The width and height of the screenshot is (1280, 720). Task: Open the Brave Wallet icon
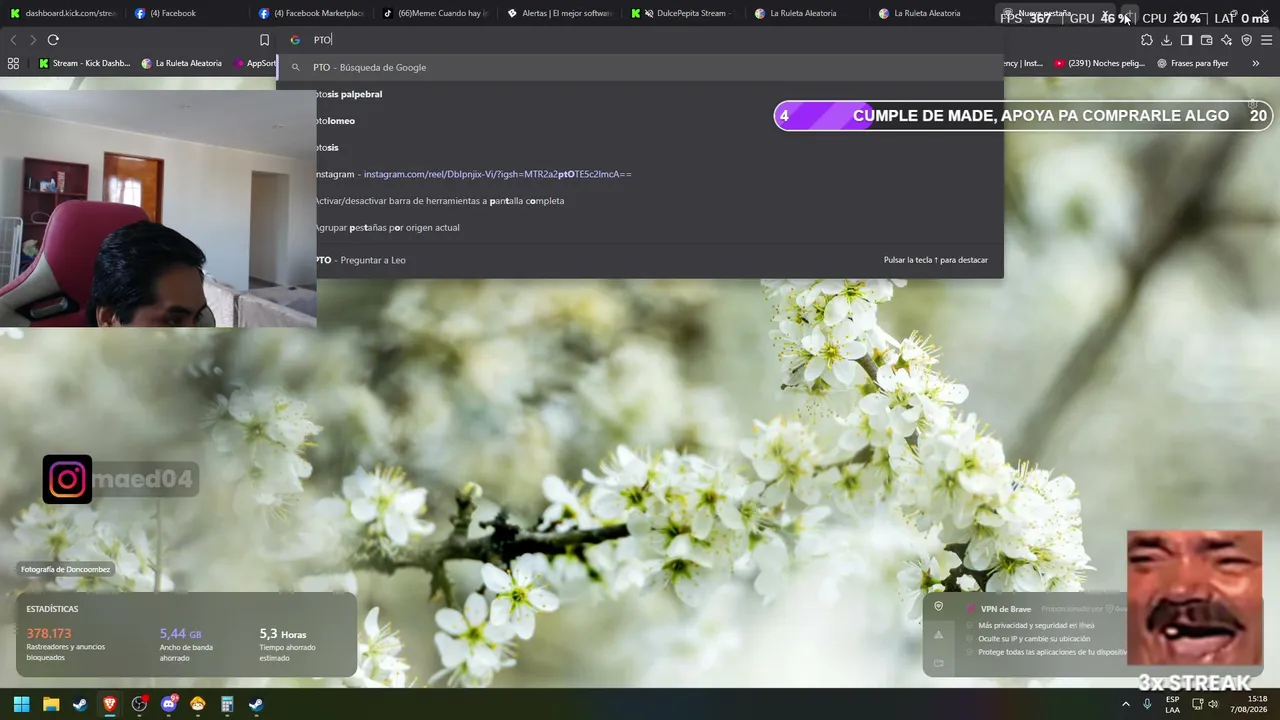(x=1206, y=40)
